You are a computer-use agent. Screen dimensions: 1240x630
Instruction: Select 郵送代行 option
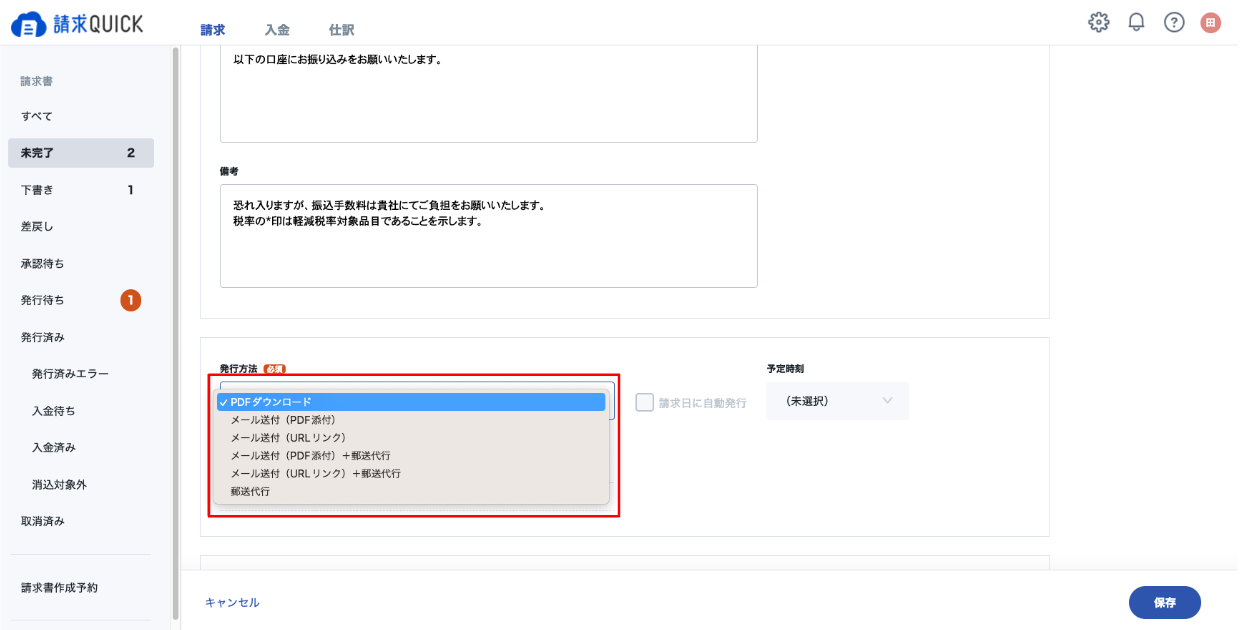[x=411, y=492]
